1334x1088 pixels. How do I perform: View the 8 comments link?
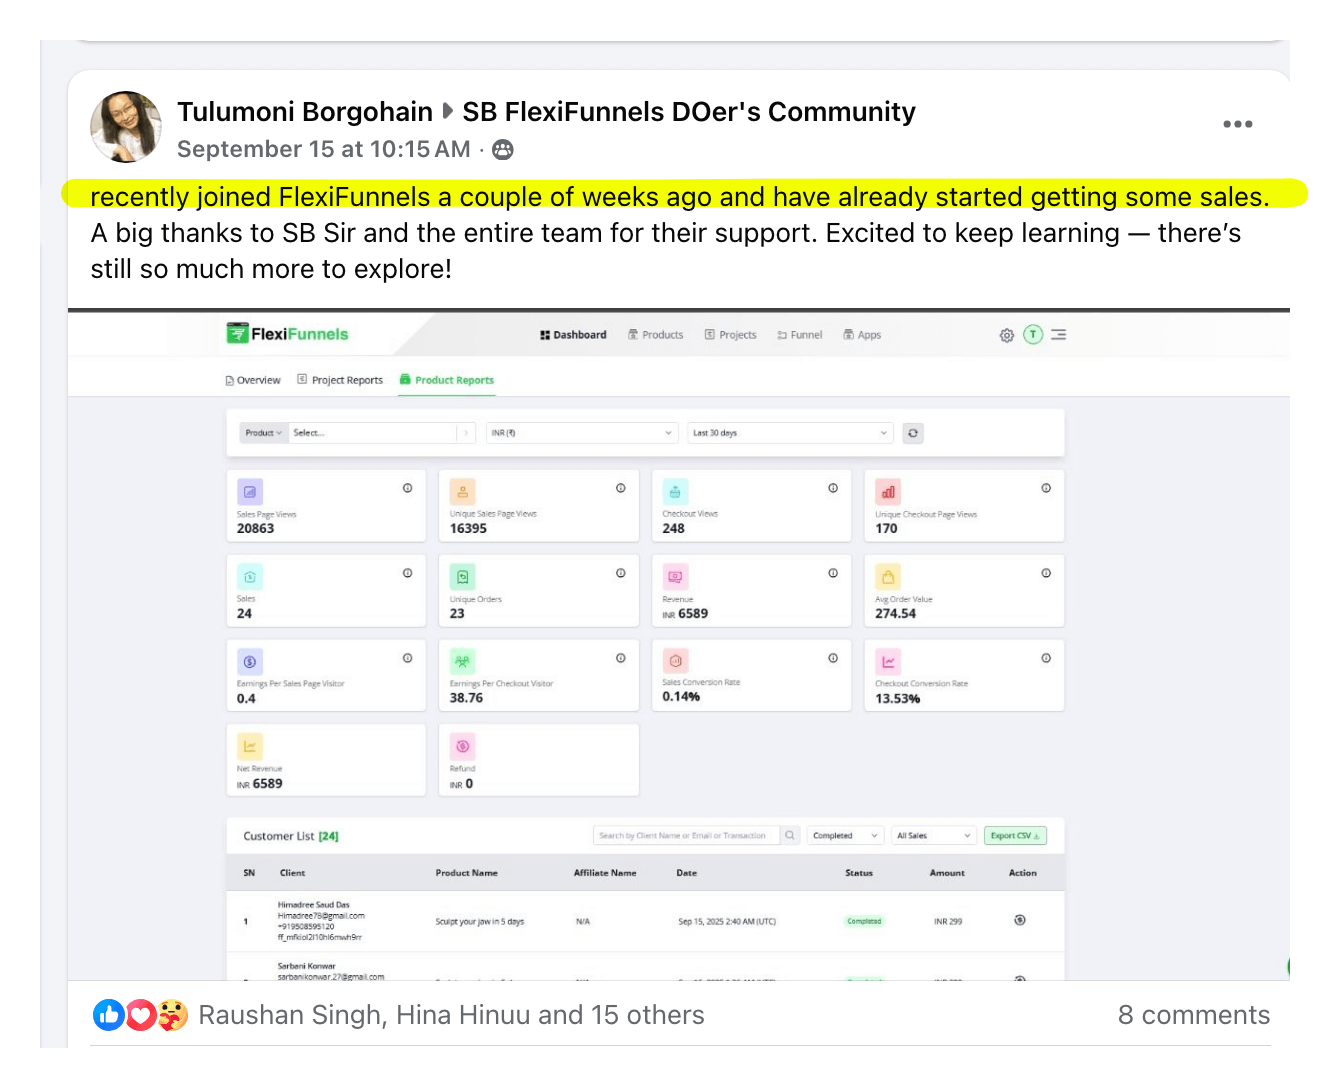[x=1193, y=1015]
